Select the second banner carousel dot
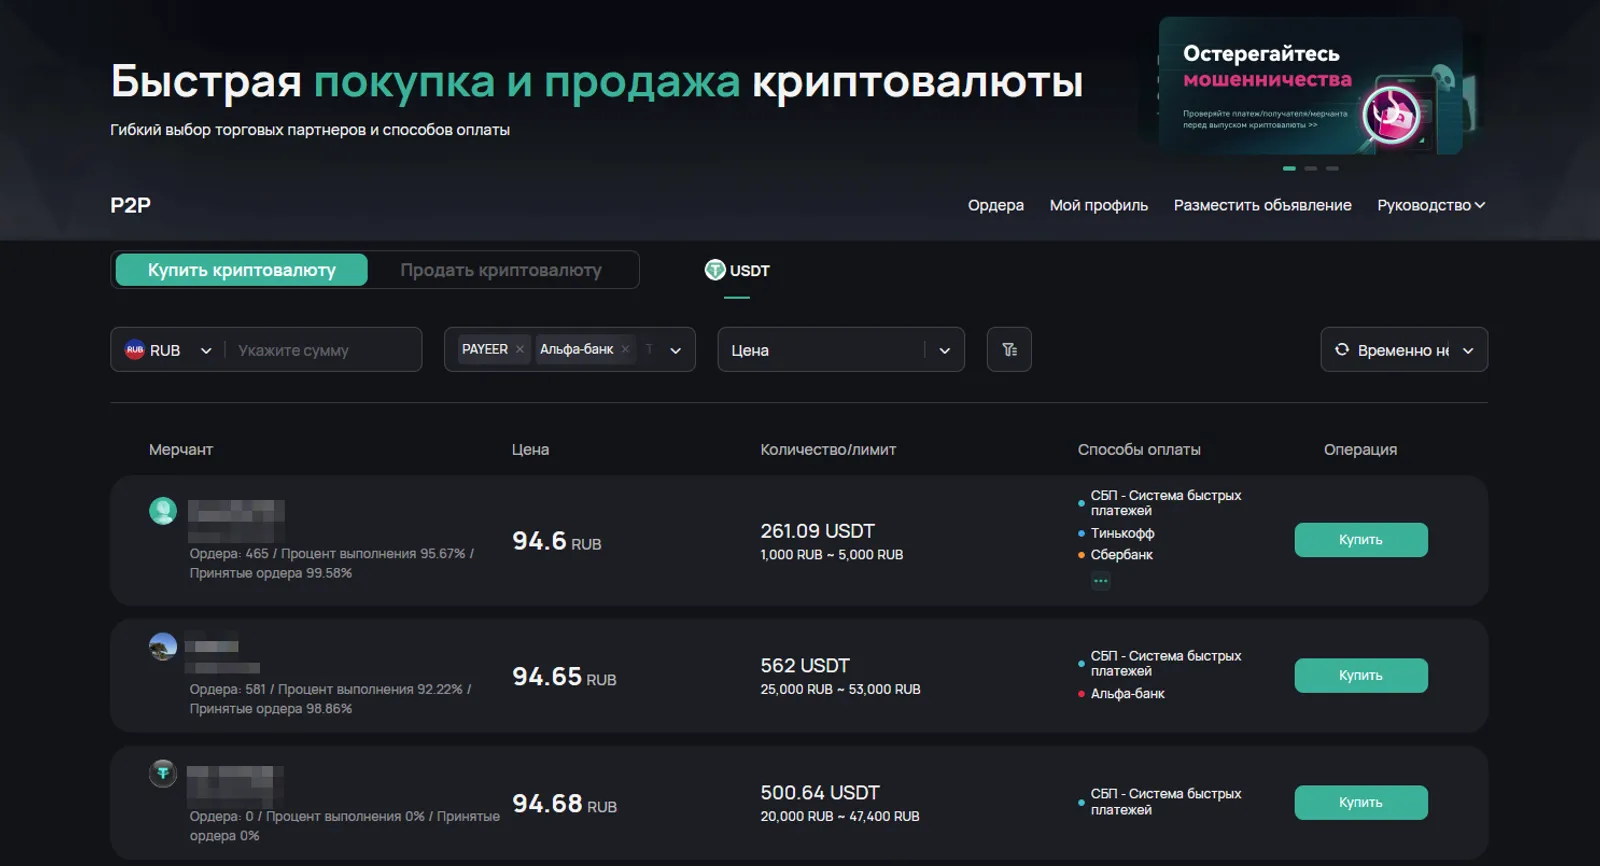 (x=1311, y=168)
